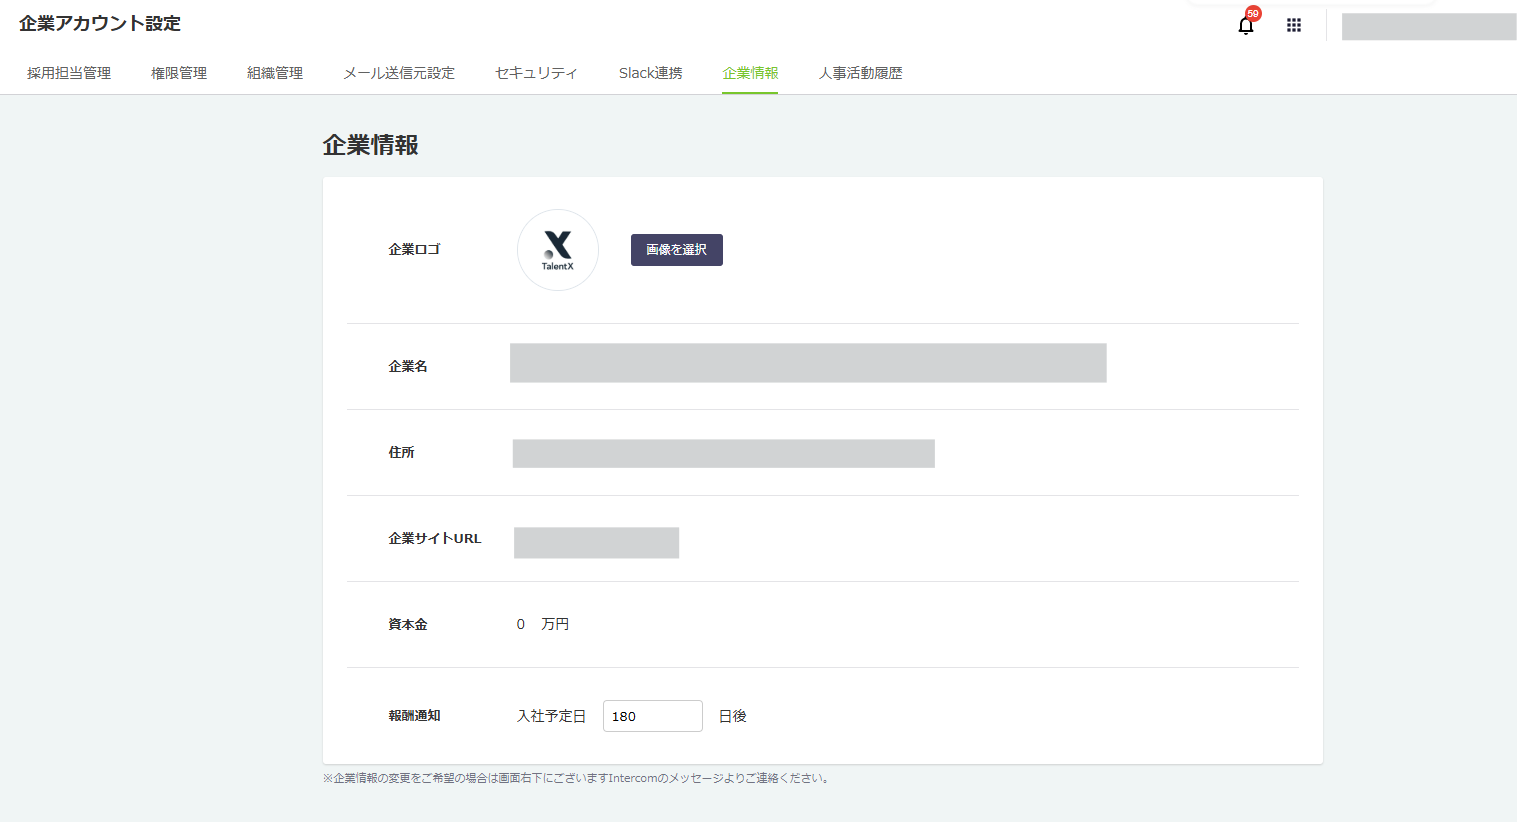1517x822 pixels.
Task: Open the セキュリティ tab
Action: tap(537, 73)
